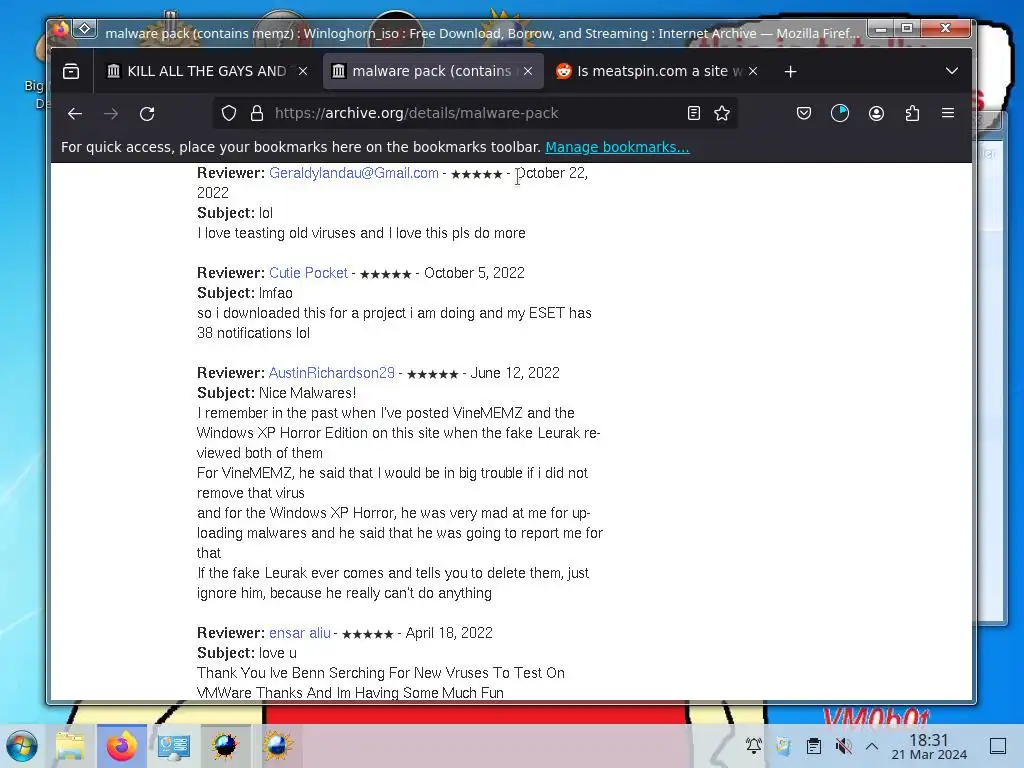Screen dimensions: 1024x768
Task: Open the Save to Pocket icon
Action: pos(804,114)
